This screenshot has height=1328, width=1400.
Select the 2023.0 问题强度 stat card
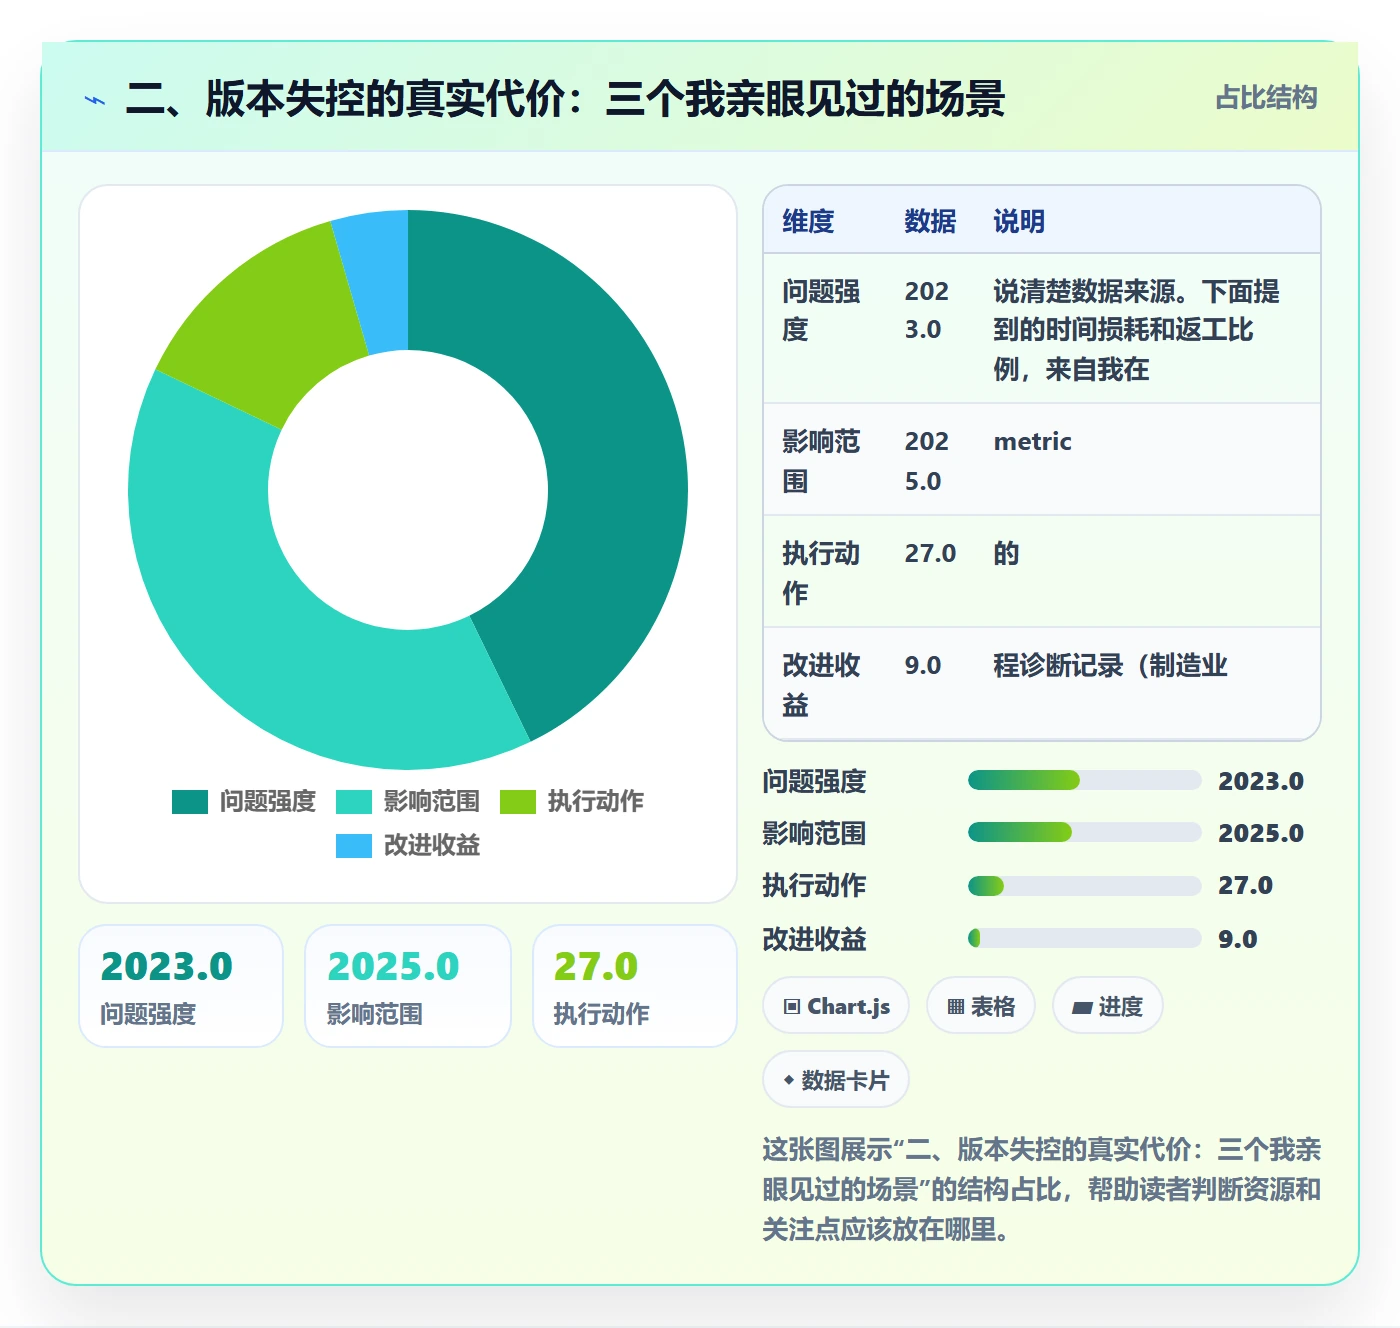pos(181,986)
